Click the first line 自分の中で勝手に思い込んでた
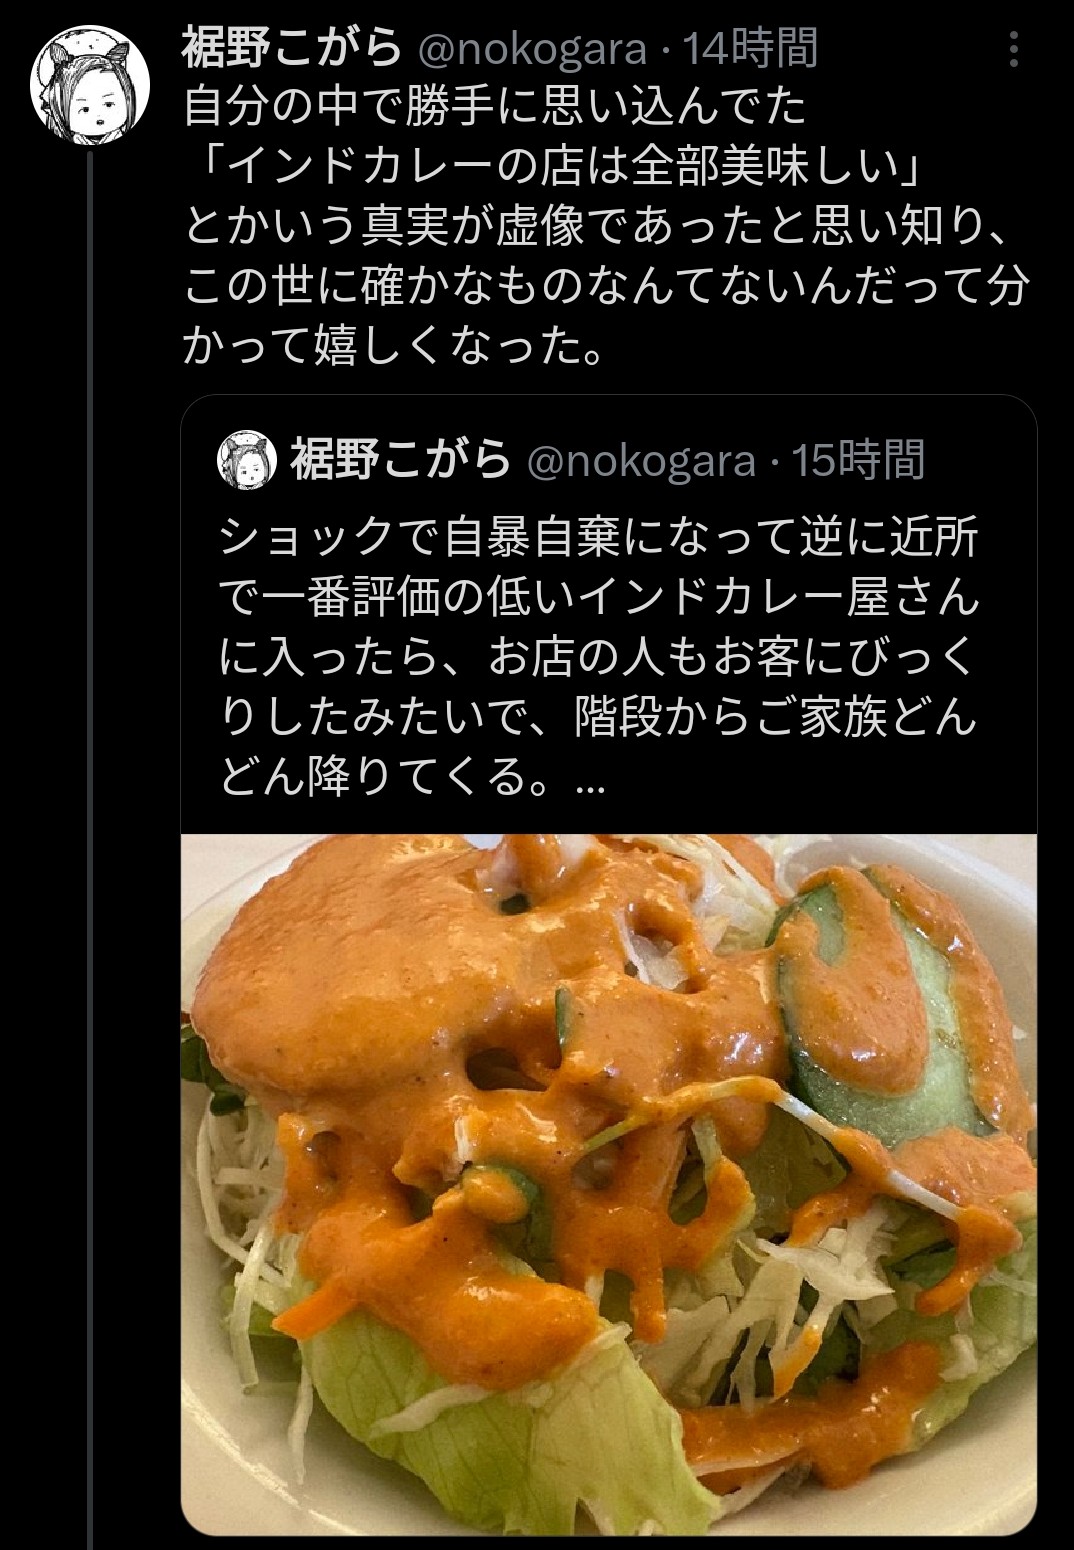 point(494,108)
